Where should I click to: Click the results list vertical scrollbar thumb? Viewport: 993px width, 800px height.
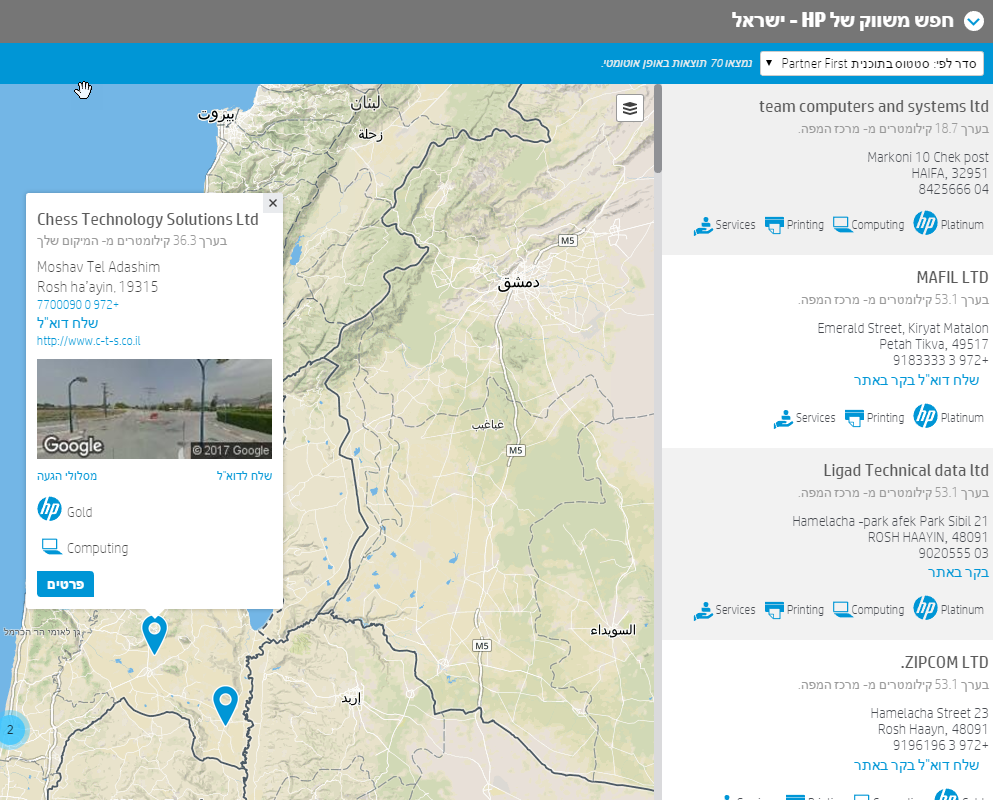coord(658,128)
